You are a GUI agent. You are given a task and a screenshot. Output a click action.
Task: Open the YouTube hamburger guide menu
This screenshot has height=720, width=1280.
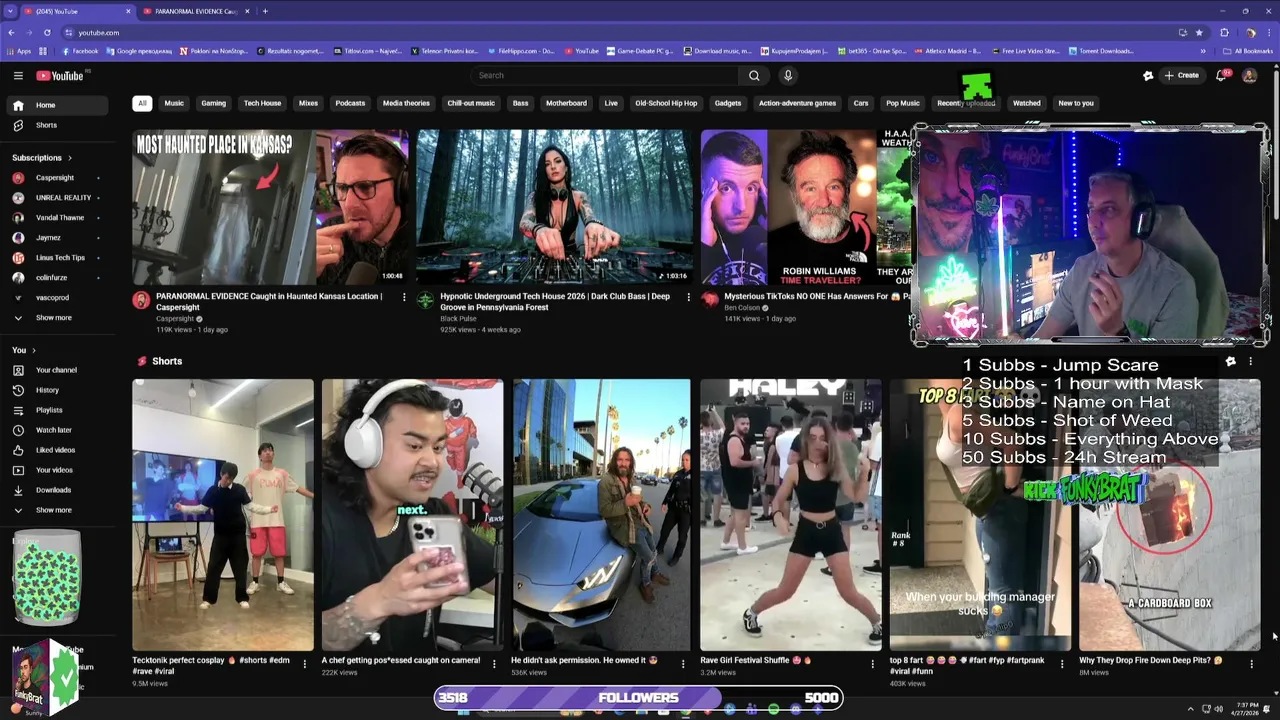tap(18, 75)
